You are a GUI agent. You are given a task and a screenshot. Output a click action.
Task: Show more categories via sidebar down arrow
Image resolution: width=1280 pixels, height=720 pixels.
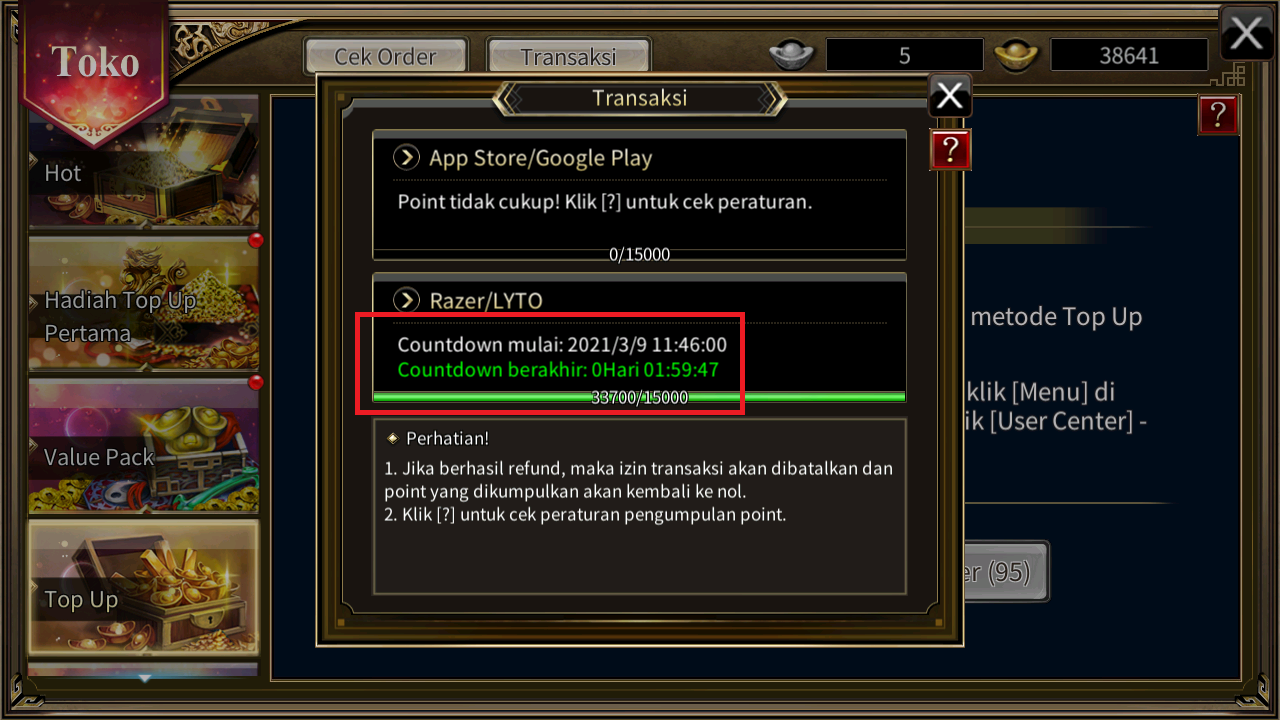point(145,678)
